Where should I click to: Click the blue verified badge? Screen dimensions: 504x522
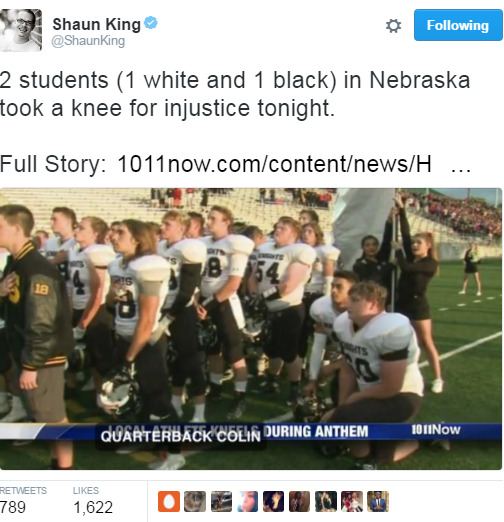click(151, 23)
